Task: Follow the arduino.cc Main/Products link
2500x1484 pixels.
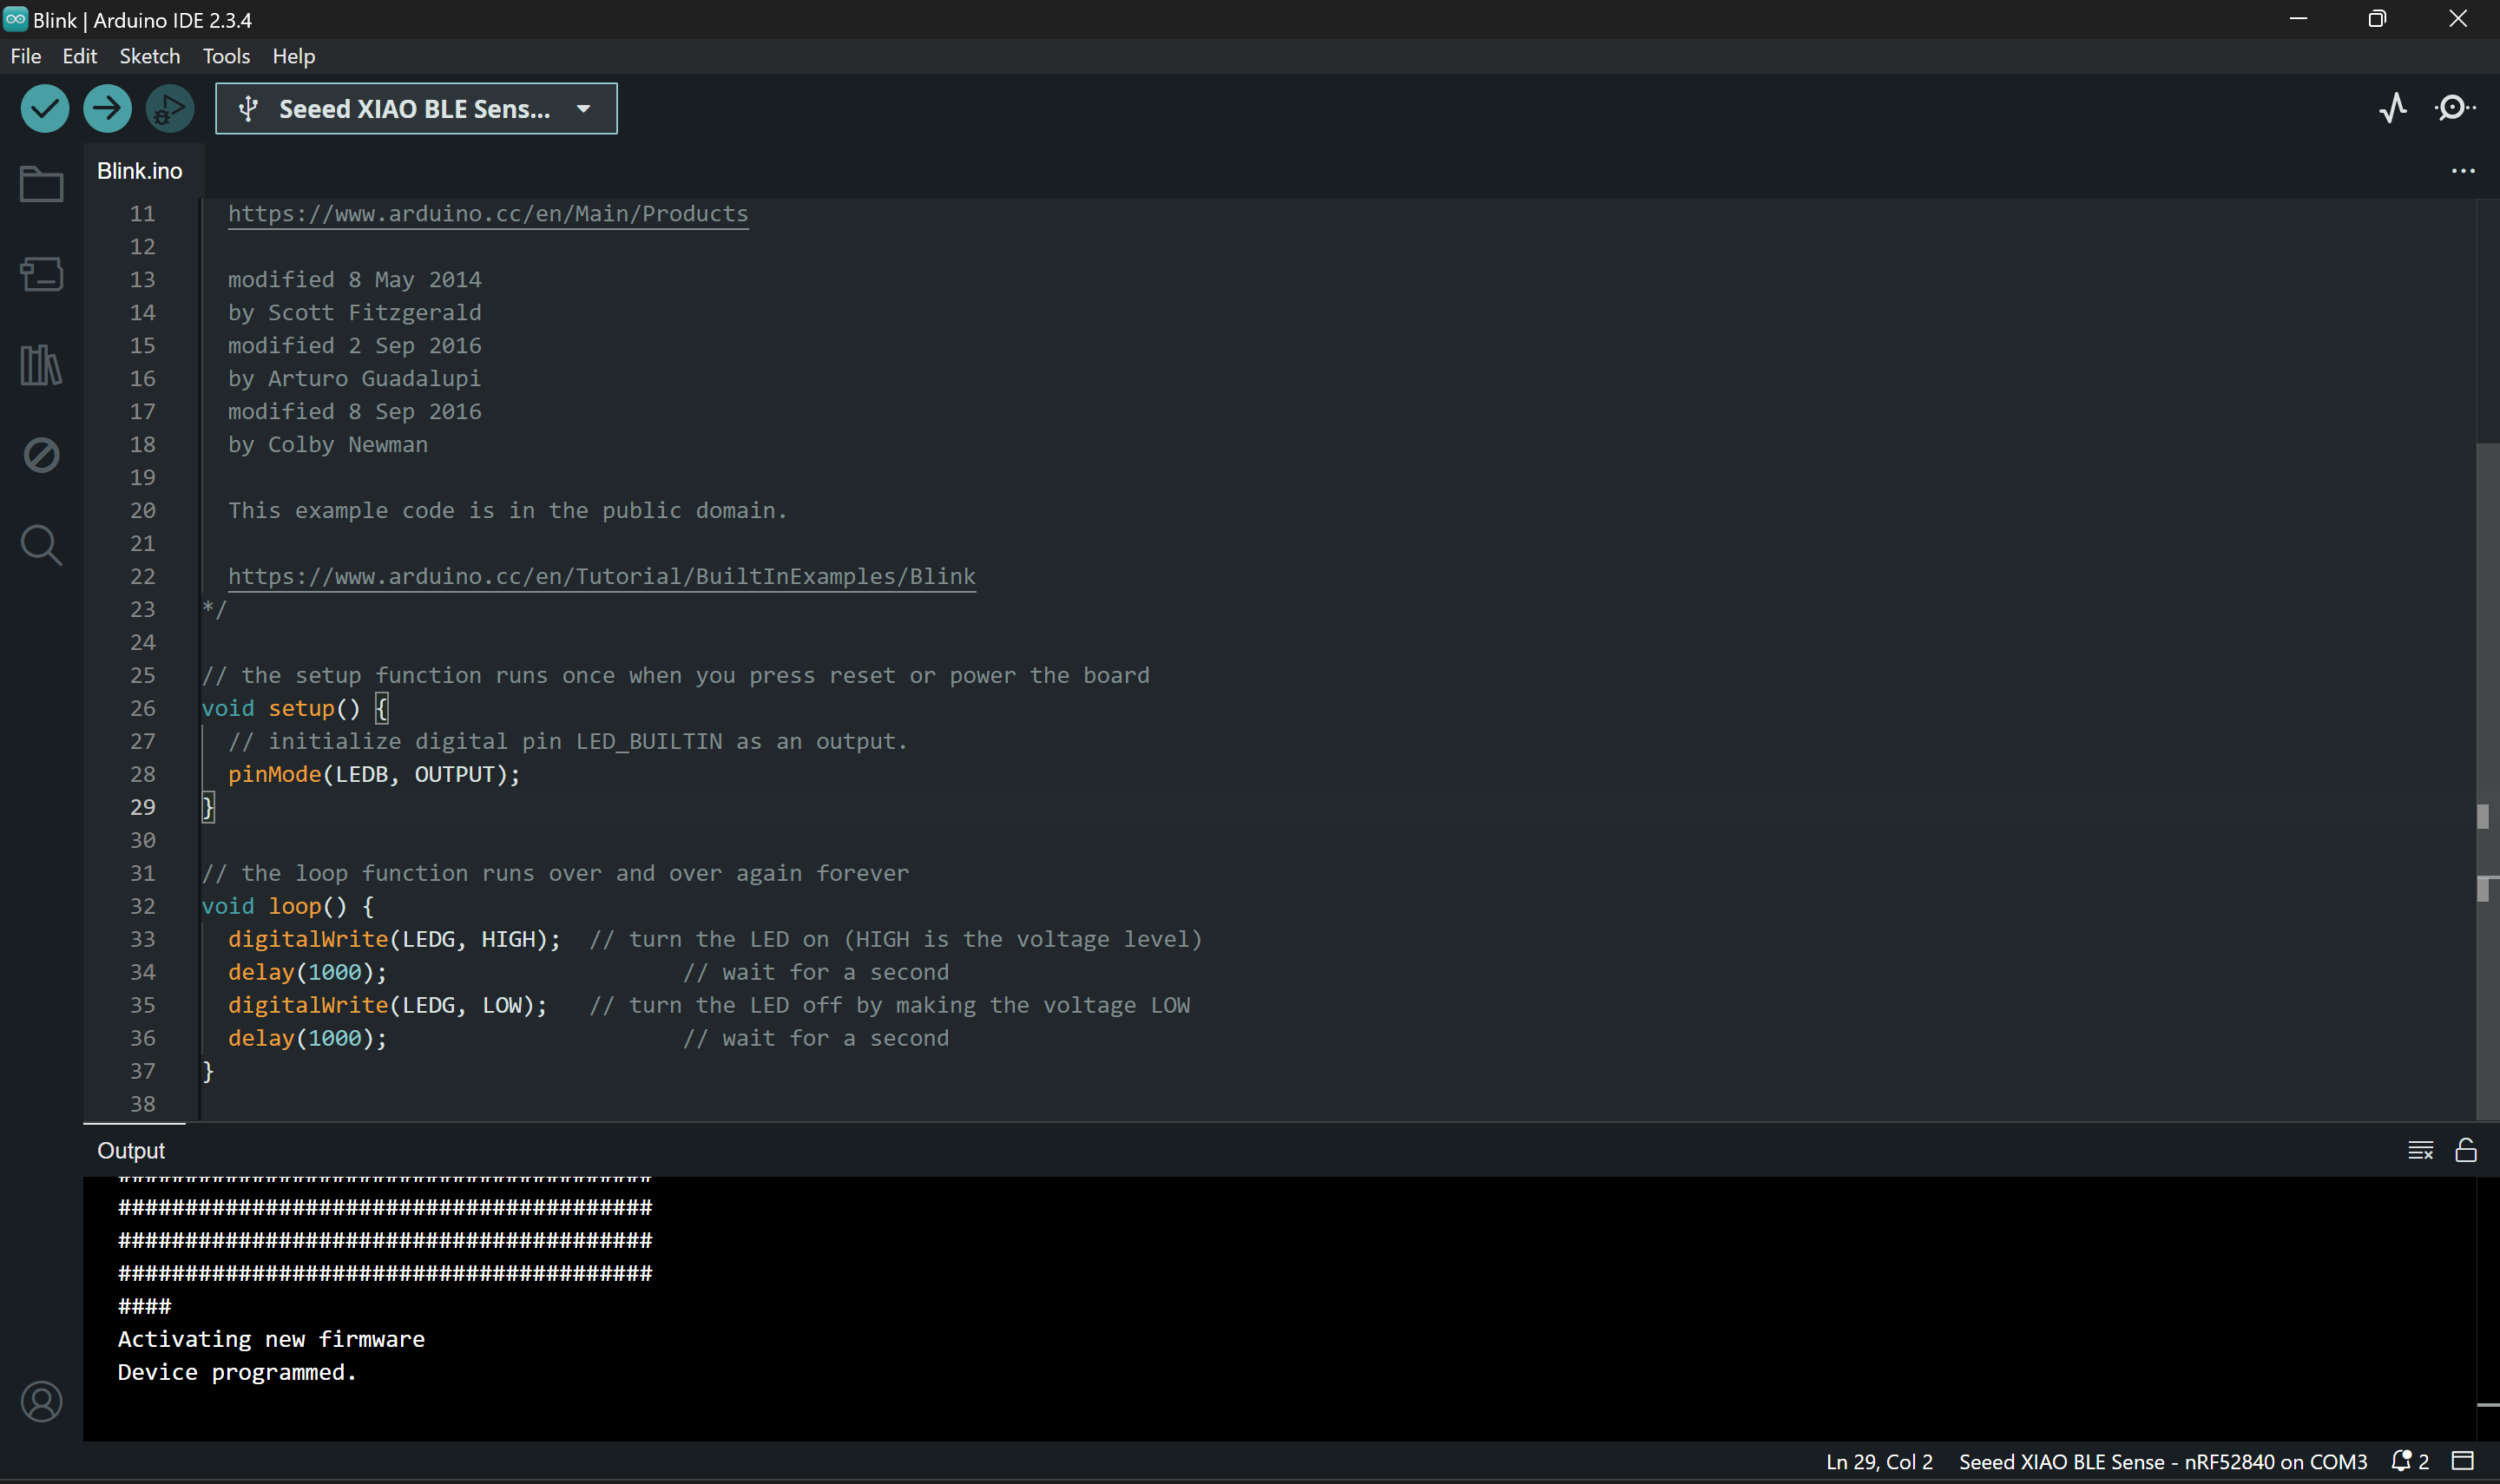Action: tap(488, 214)
